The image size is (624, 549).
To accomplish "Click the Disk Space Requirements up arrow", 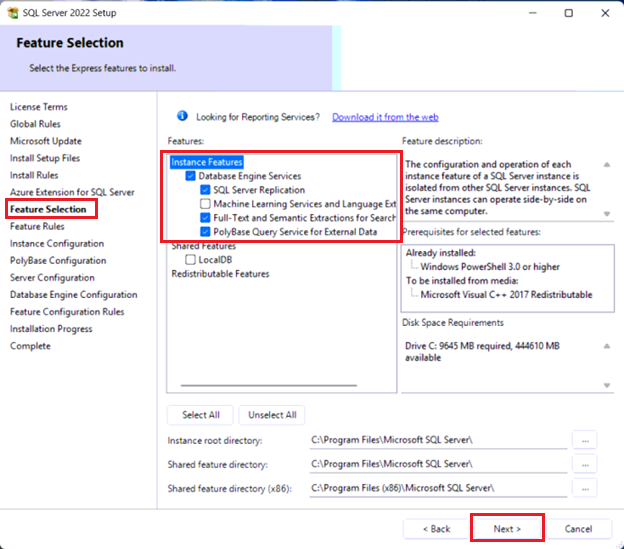I will coord(607,346).
